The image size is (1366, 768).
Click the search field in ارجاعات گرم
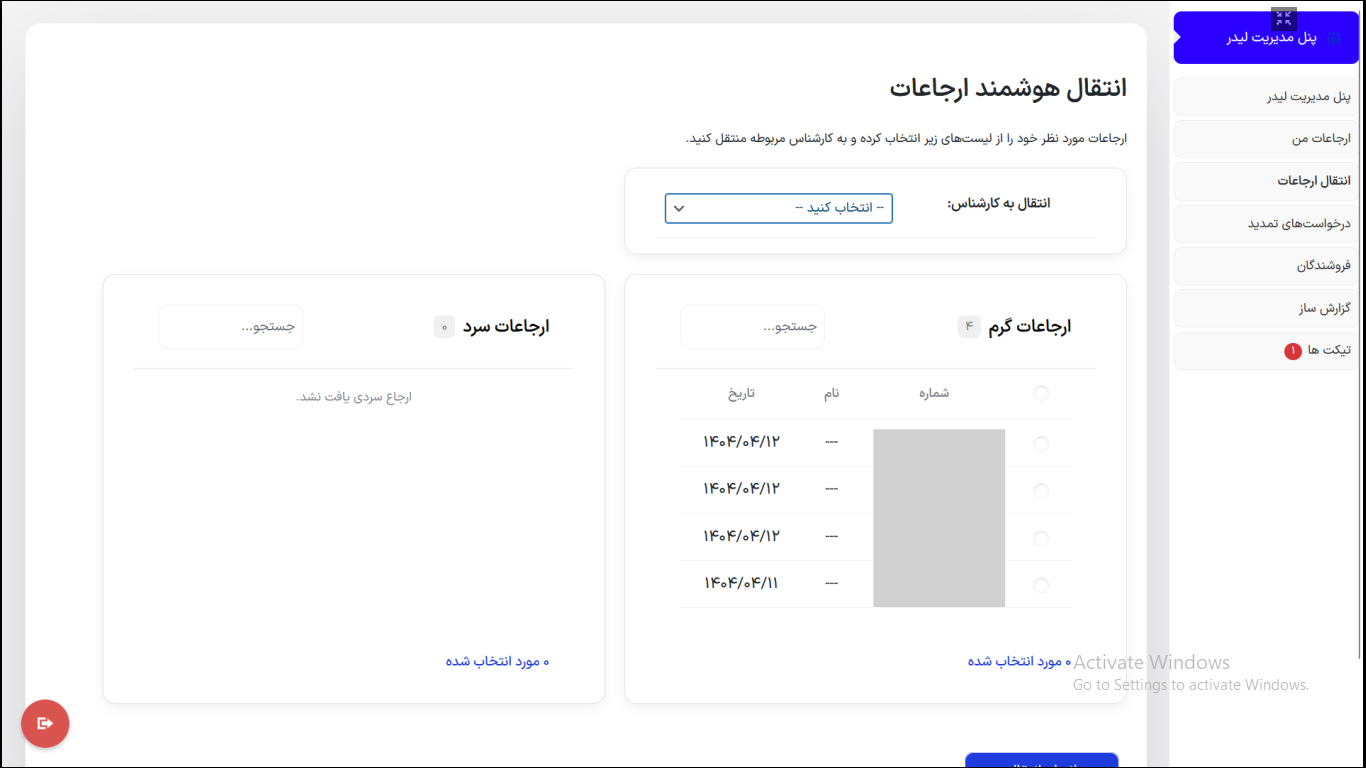[752, 327]
